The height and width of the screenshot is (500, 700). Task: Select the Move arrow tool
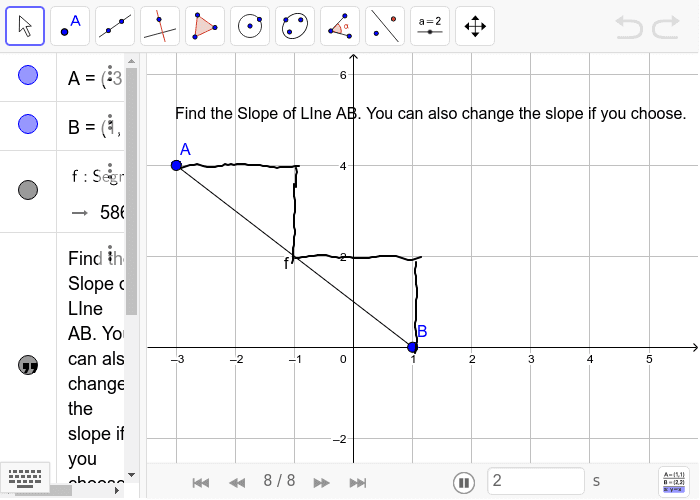click(x=25, y=26)
